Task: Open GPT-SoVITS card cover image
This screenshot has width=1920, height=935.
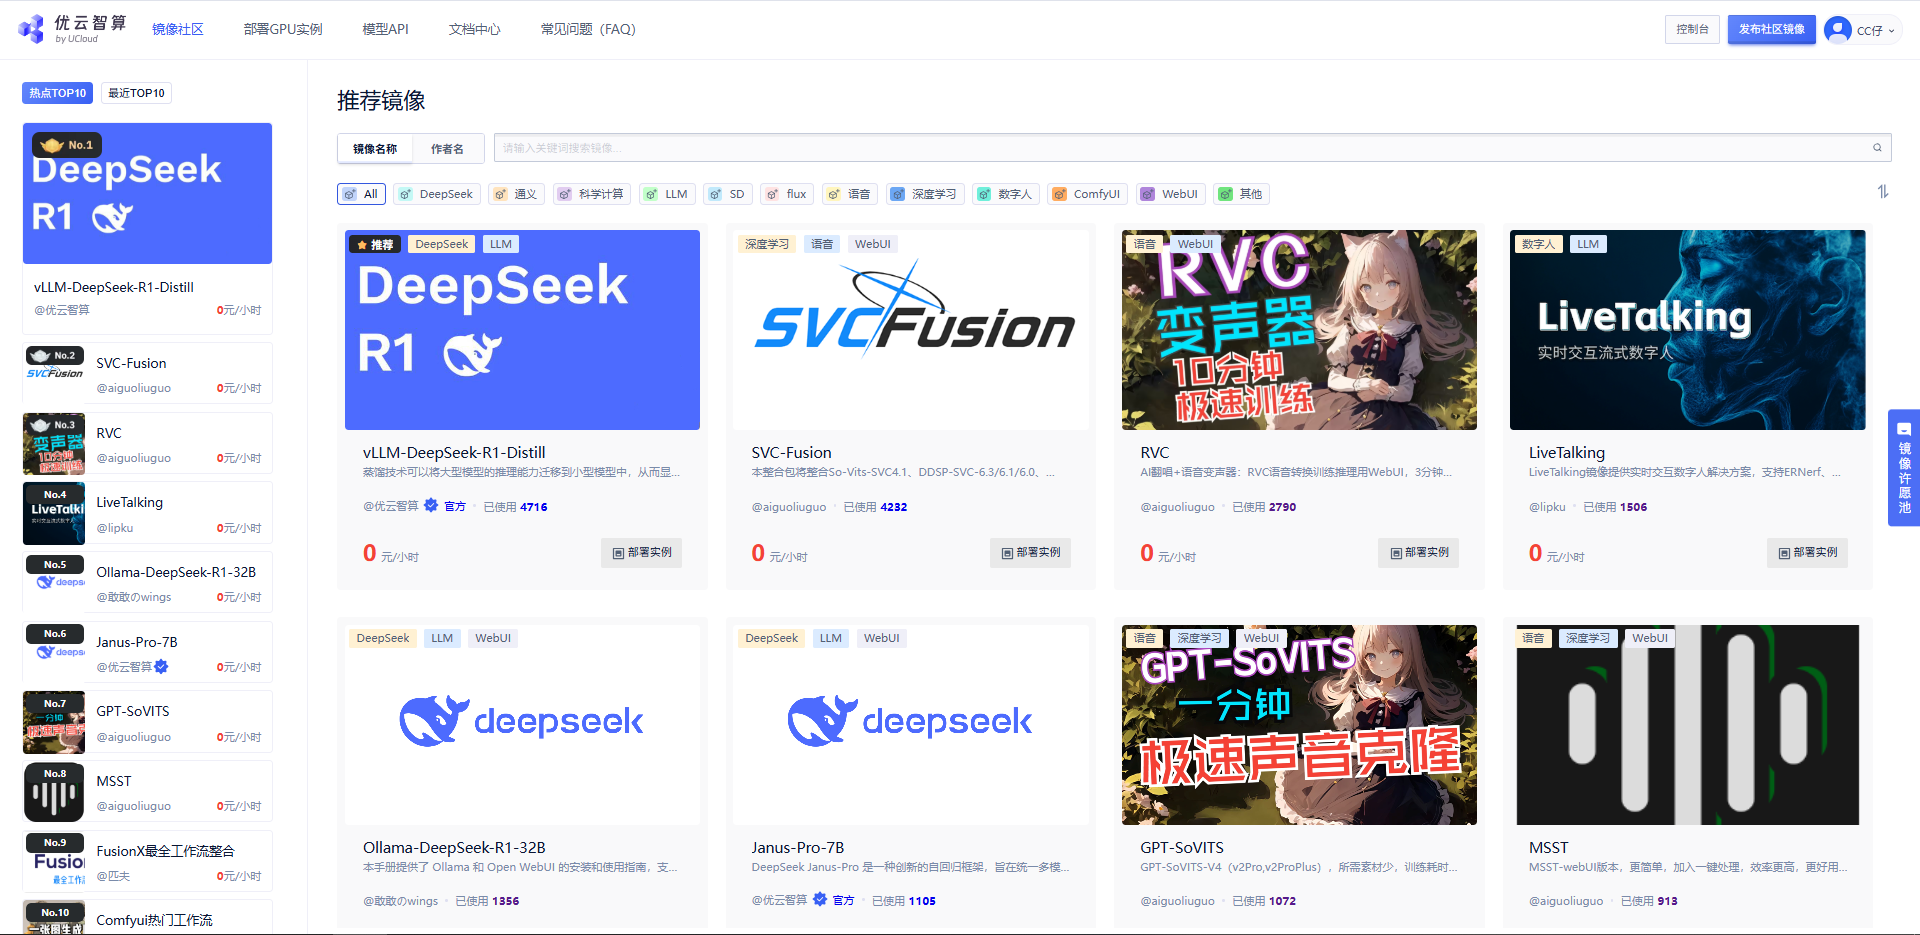Action: pos(1299,725)
